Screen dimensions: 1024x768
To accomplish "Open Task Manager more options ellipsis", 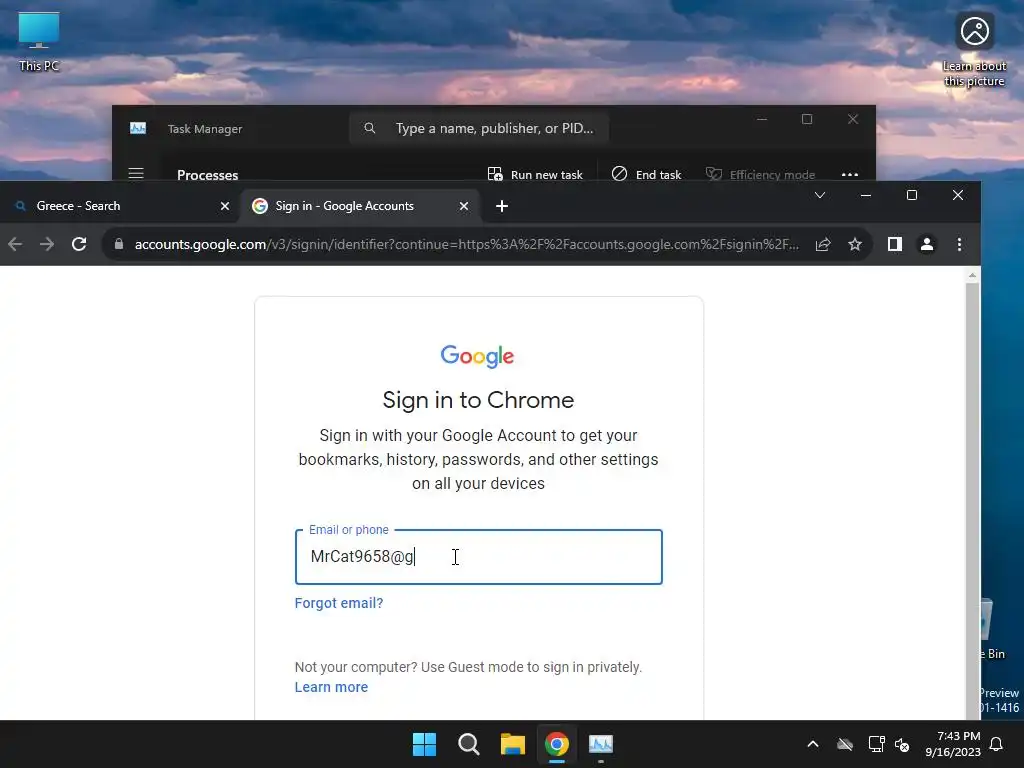I will pos(850,174).
